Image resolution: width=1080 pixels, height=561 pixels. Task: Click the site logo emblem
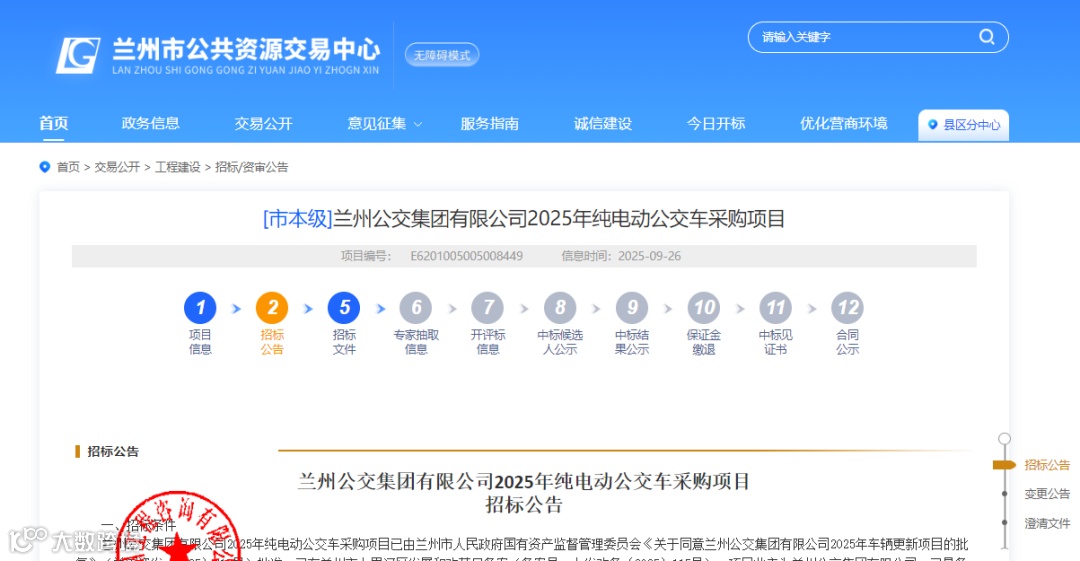click(78, 55)
